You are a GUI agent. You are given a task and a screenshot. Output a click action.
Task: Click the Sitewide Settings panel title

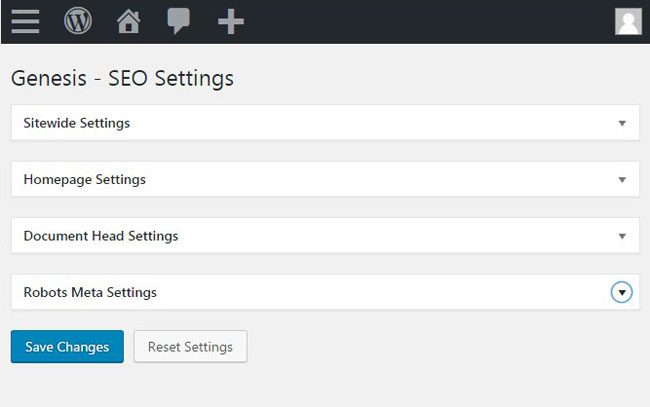coord(77,123)
